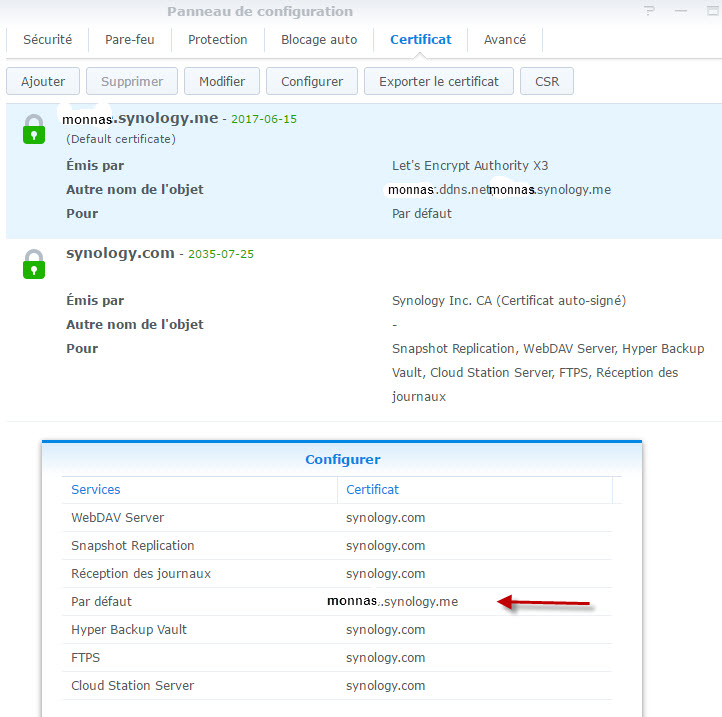Click the green lock icon for synology.com certificate
The width and height of the screenshot is (722, 717).
pyautogui.click(x=34, y=264)
